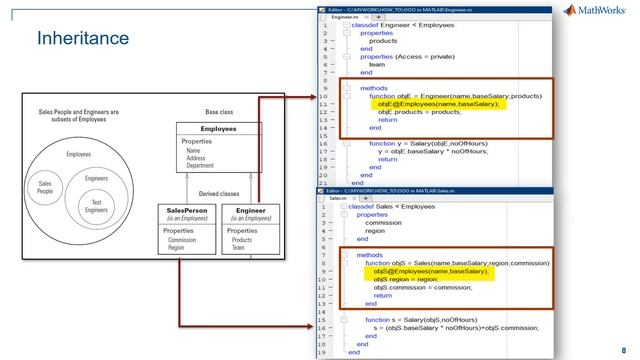
Task: Click 'Test Engineers' circle label
Action: 96,206
